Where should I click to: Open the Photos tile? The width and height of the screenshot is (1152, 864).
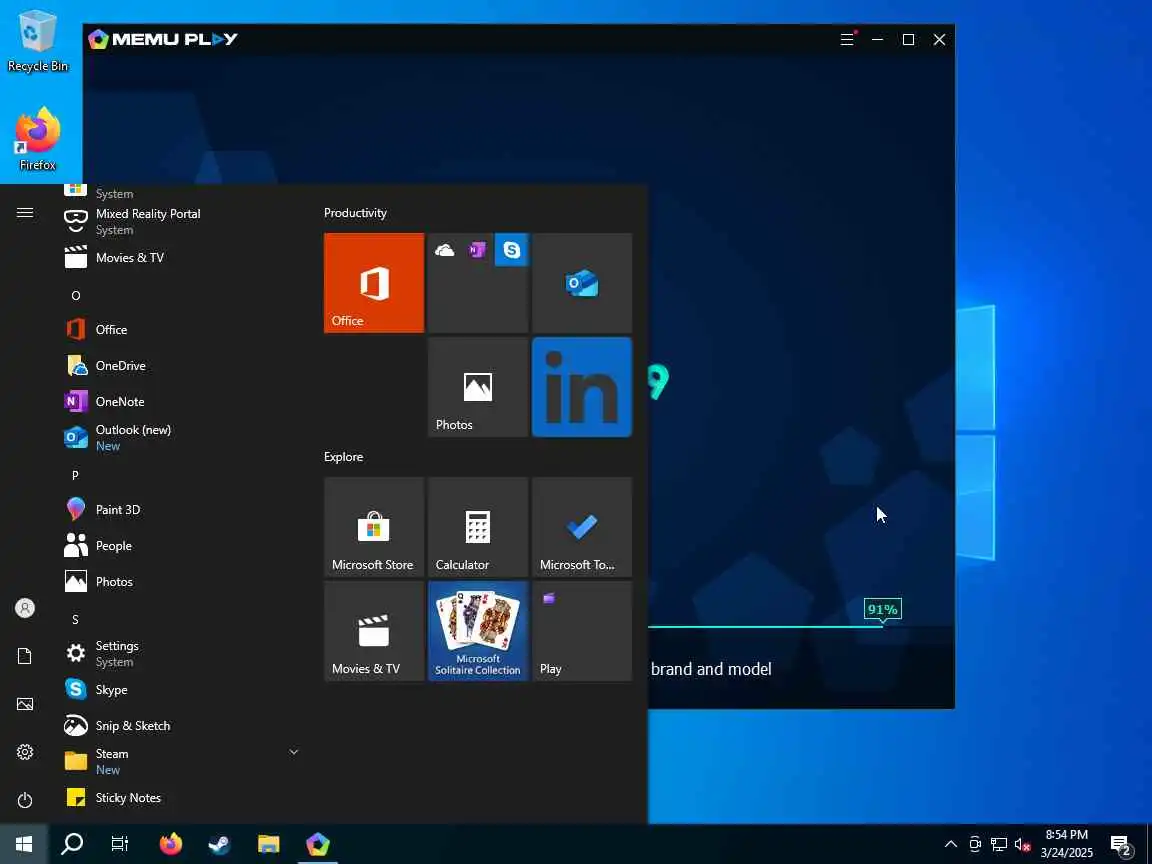(x=478, y=387)
